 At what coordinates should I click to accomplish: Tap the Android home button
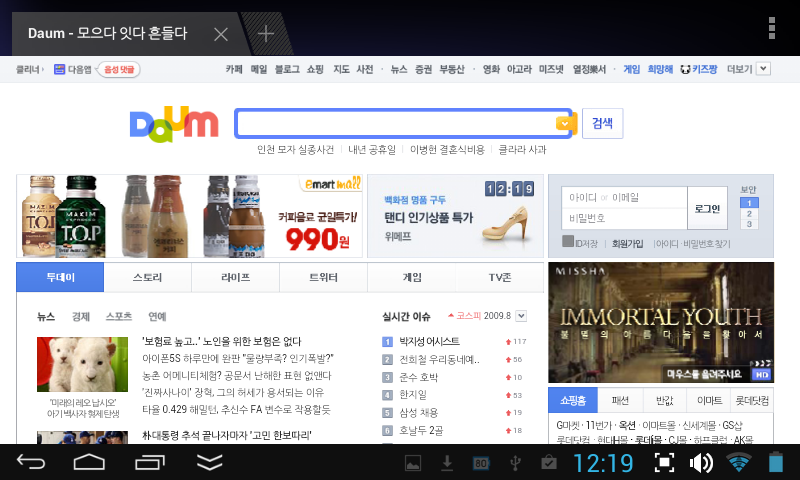[89, 462]
